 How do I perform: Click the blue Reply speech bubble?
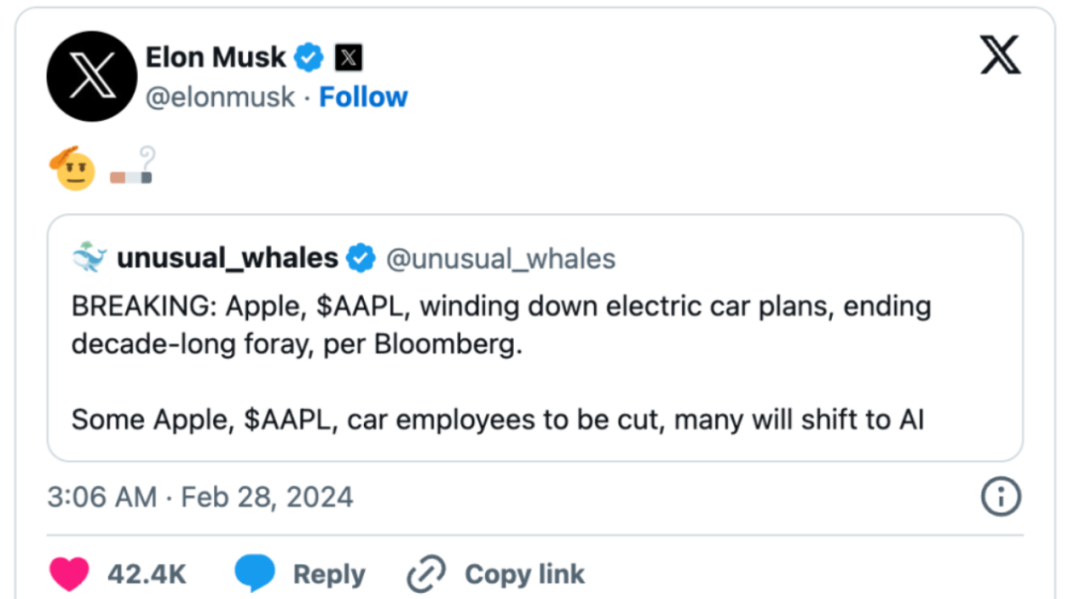pos(255,574)
